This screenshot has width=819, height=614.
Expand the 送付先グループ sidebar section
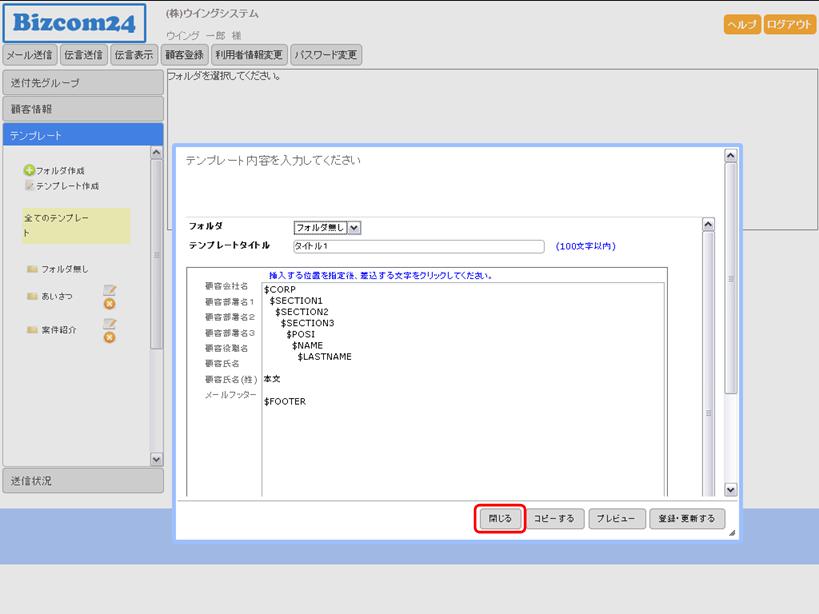(82, 82)
